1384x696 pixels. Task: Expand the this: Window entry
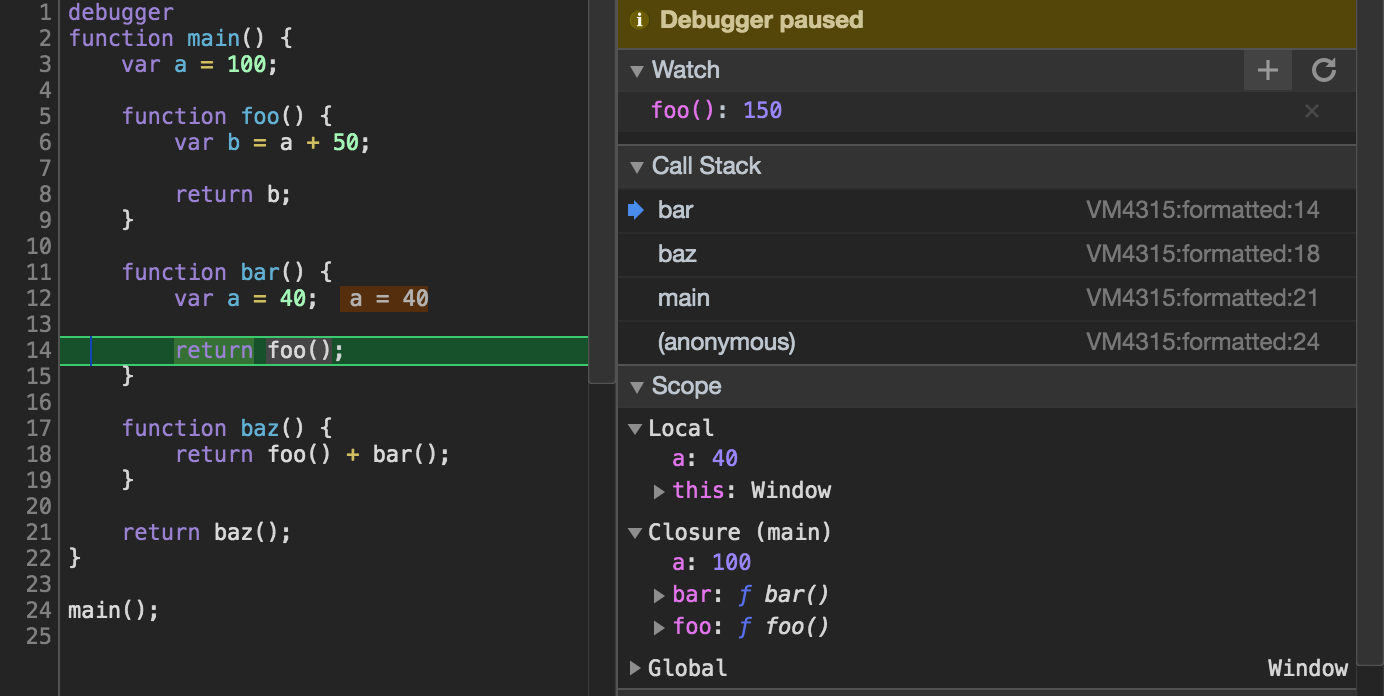[659, 491]
